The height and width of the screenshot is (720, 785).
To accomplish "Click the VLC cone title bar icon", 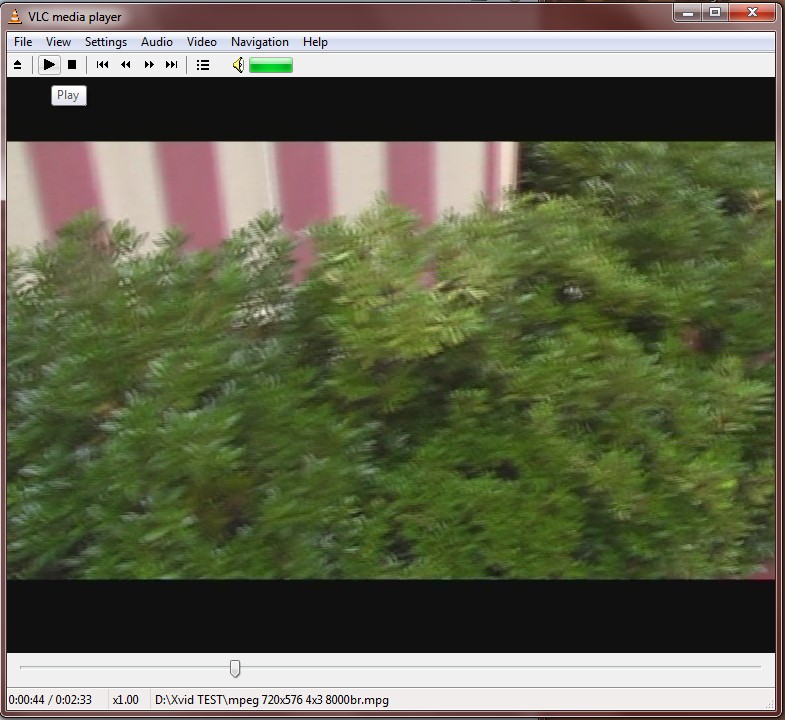I will pyautogui.click(x=15, y=17).
